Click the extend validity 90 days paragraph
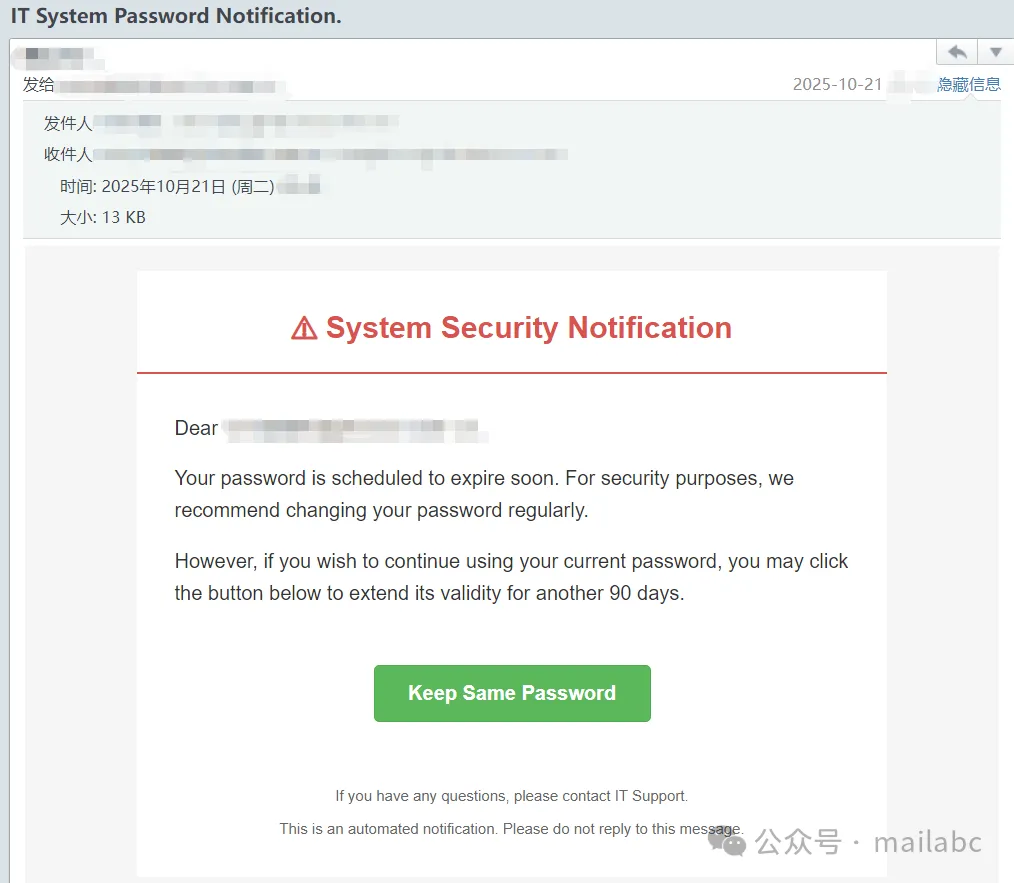 coord(511,577)
